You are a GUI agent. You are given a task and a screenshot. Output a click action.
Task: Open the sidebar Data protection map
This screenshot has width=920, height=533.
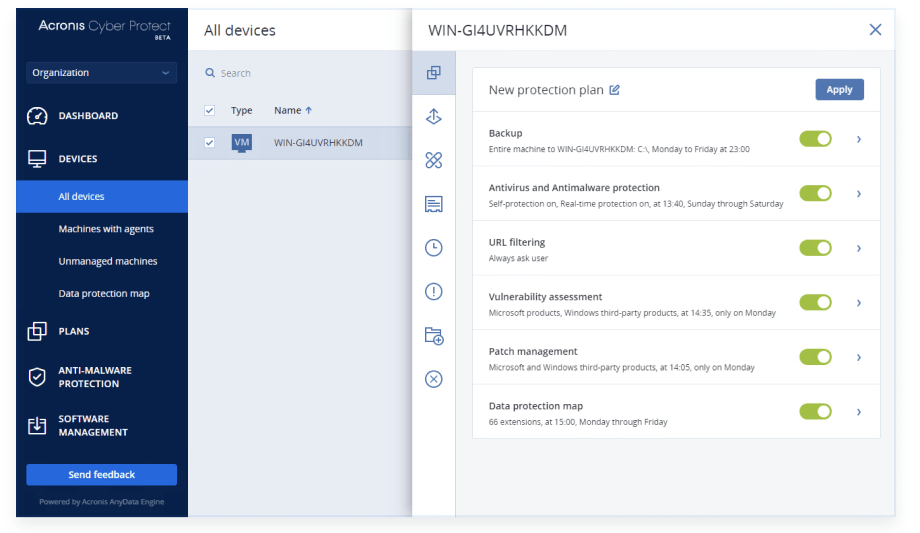pyautogui.click(x=104, y=294)
